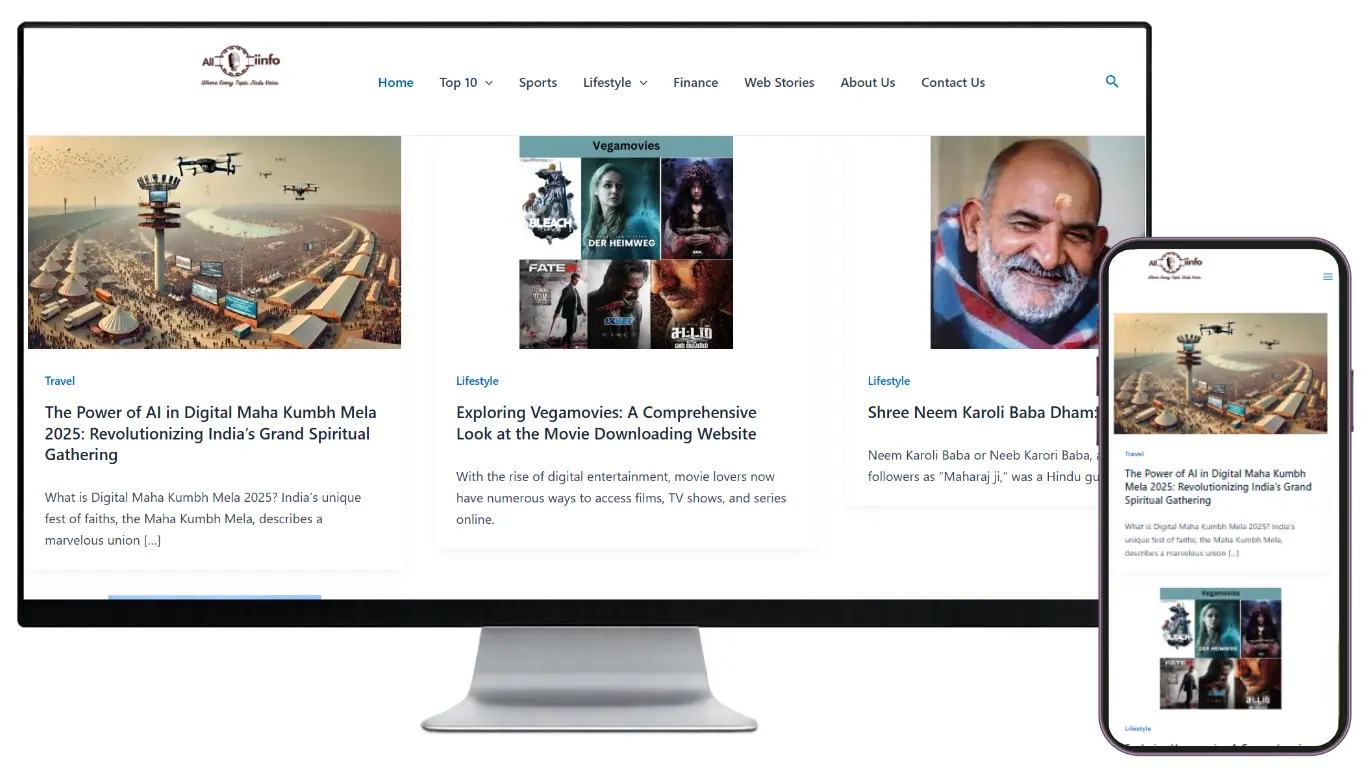Screen dimensions: 1366x768
Task: Click the All iinfo logo on desktop
Action: click(240, 66)
